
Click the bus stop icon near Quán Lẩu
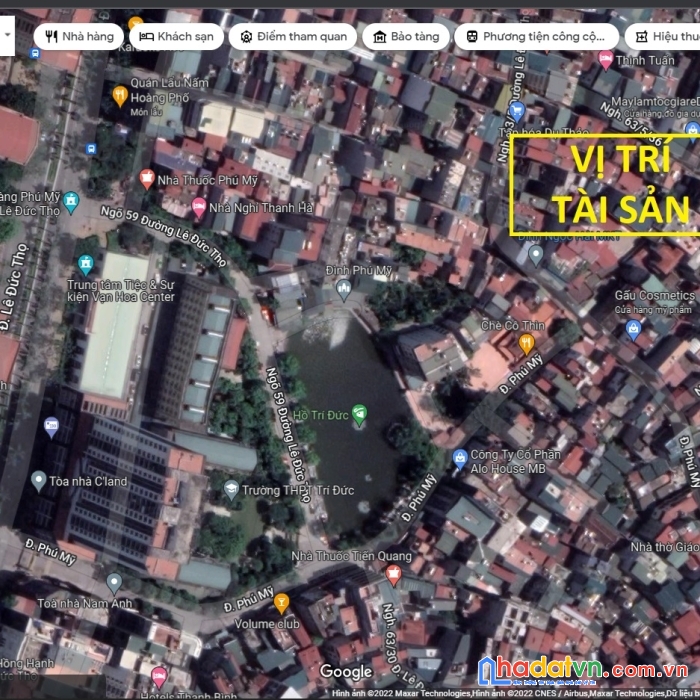click(91, 148)
